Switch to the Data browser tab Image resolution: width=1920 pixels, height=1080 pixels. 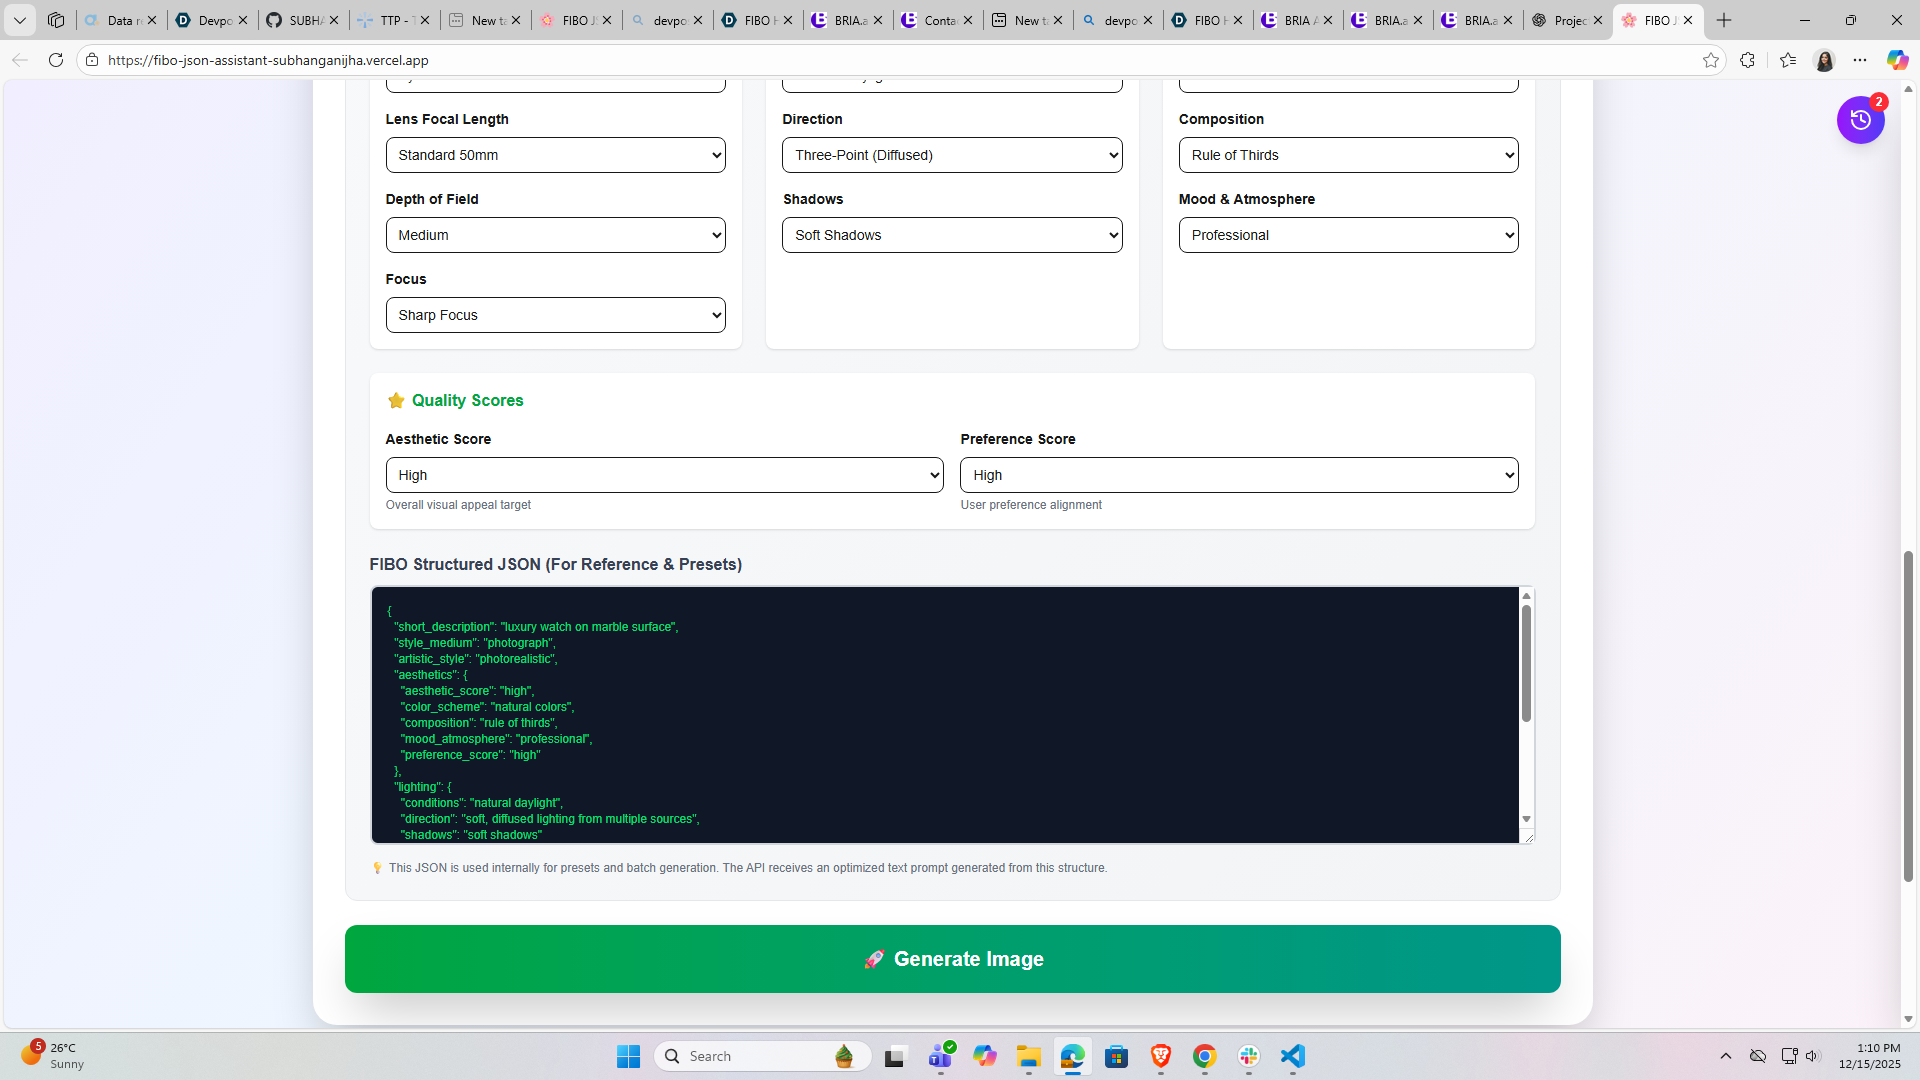[x=118, y=20]
